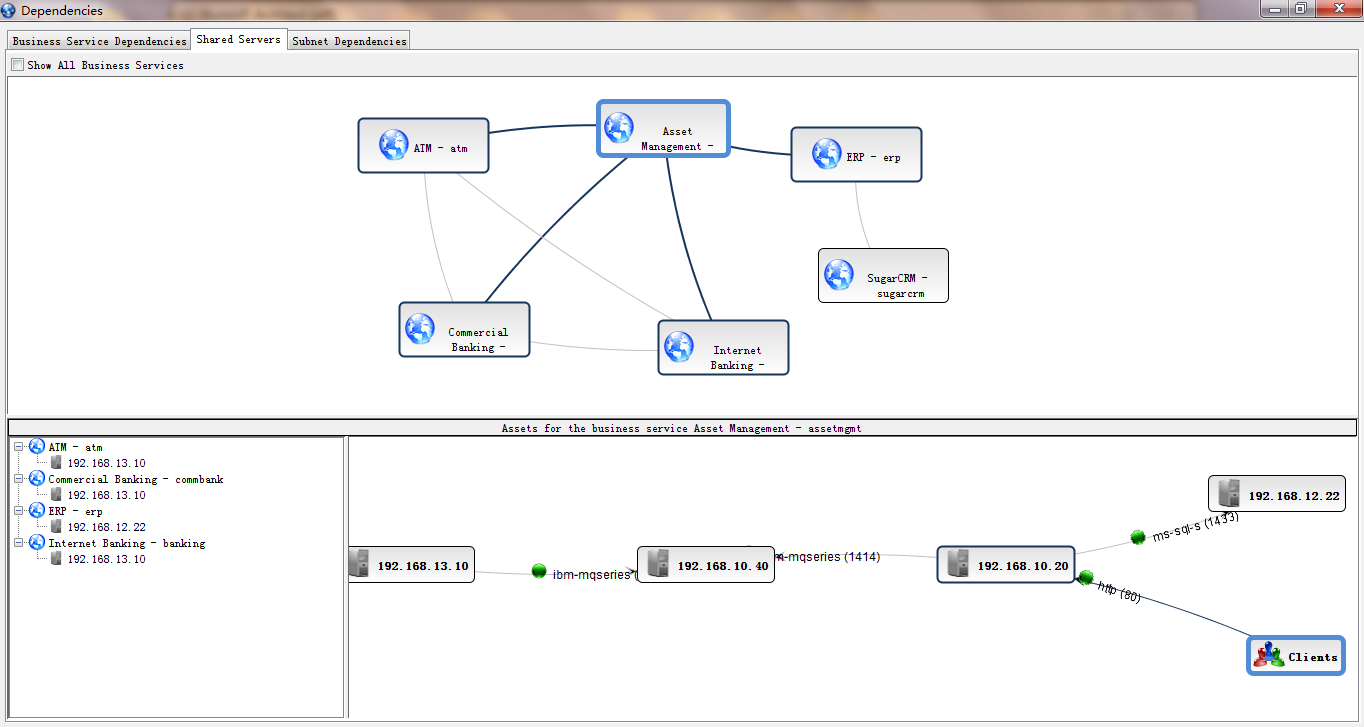The width and height of the screenshot is (1364, 727).
Task: Select 192.168.12.22 under ERP in tree
Action: (x=106, y=527)
